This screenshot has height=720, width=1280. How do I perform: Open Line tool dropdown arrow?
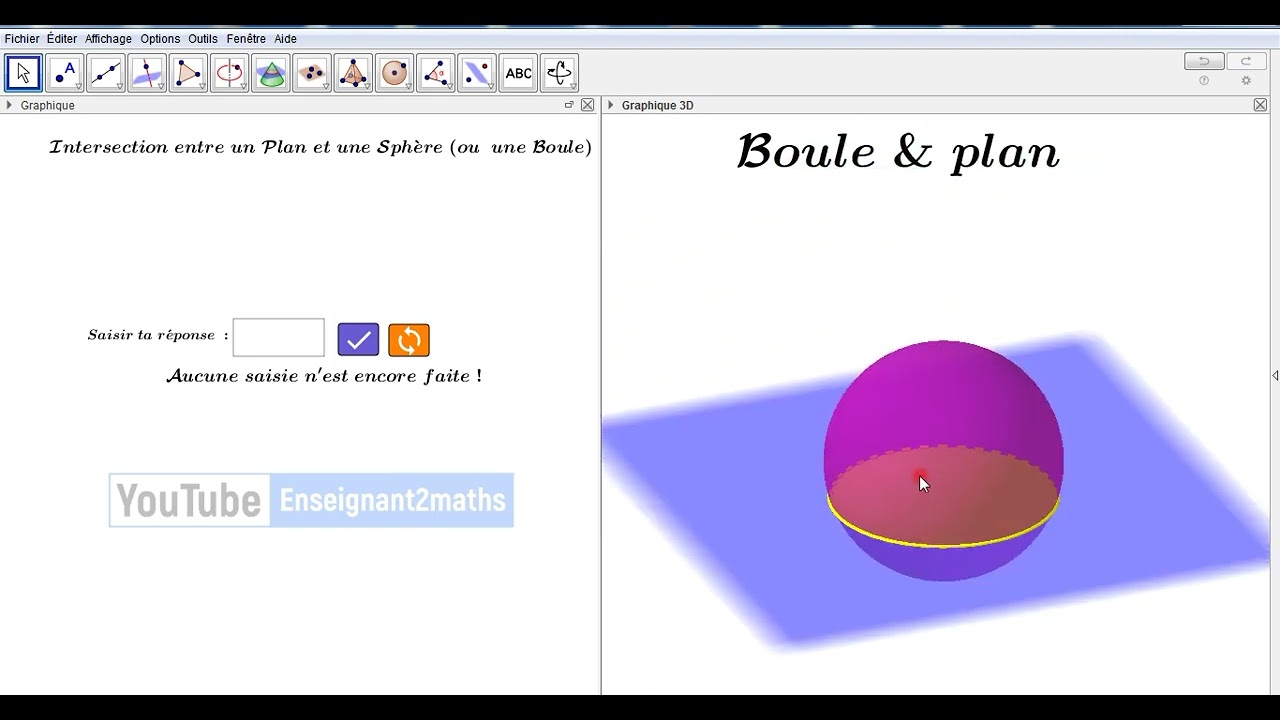click(119, 87)
